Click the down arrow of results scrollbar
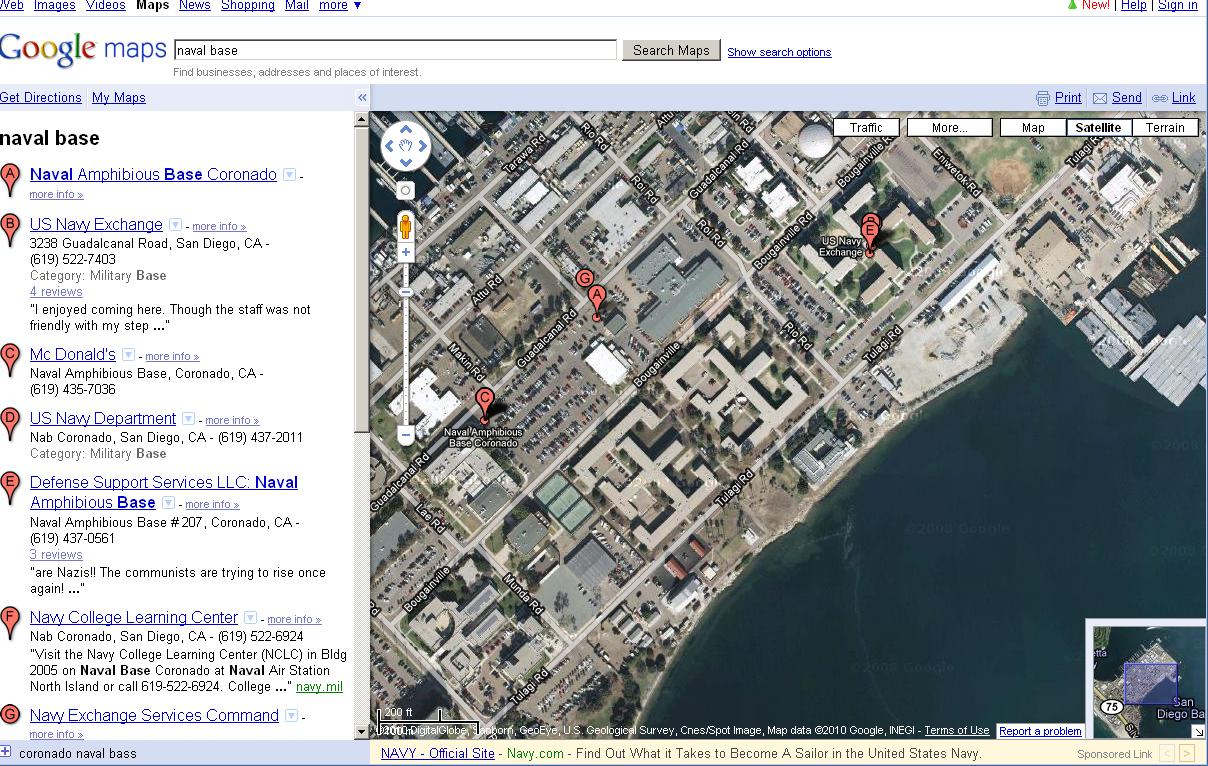Screen dimensions: 1208x766 (x=362, y=732)
